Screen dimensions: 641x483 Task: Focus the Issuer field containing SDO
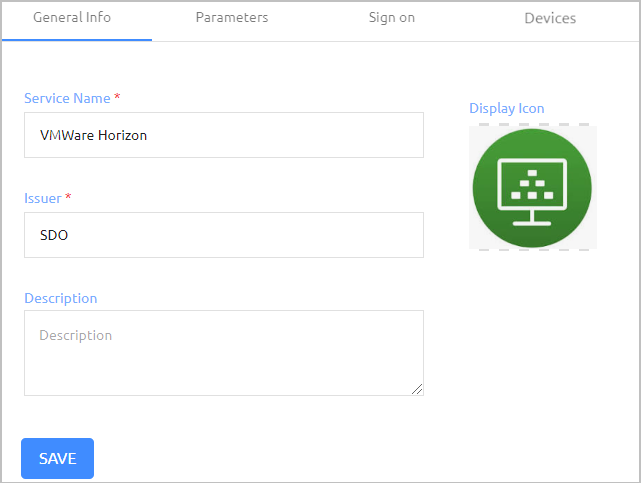coord(224,235)
